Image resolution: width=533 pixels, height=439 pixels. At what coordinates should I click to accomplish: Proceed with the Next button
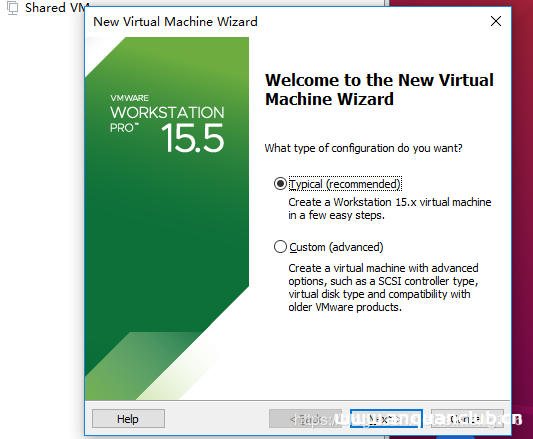tap(386, 419)
